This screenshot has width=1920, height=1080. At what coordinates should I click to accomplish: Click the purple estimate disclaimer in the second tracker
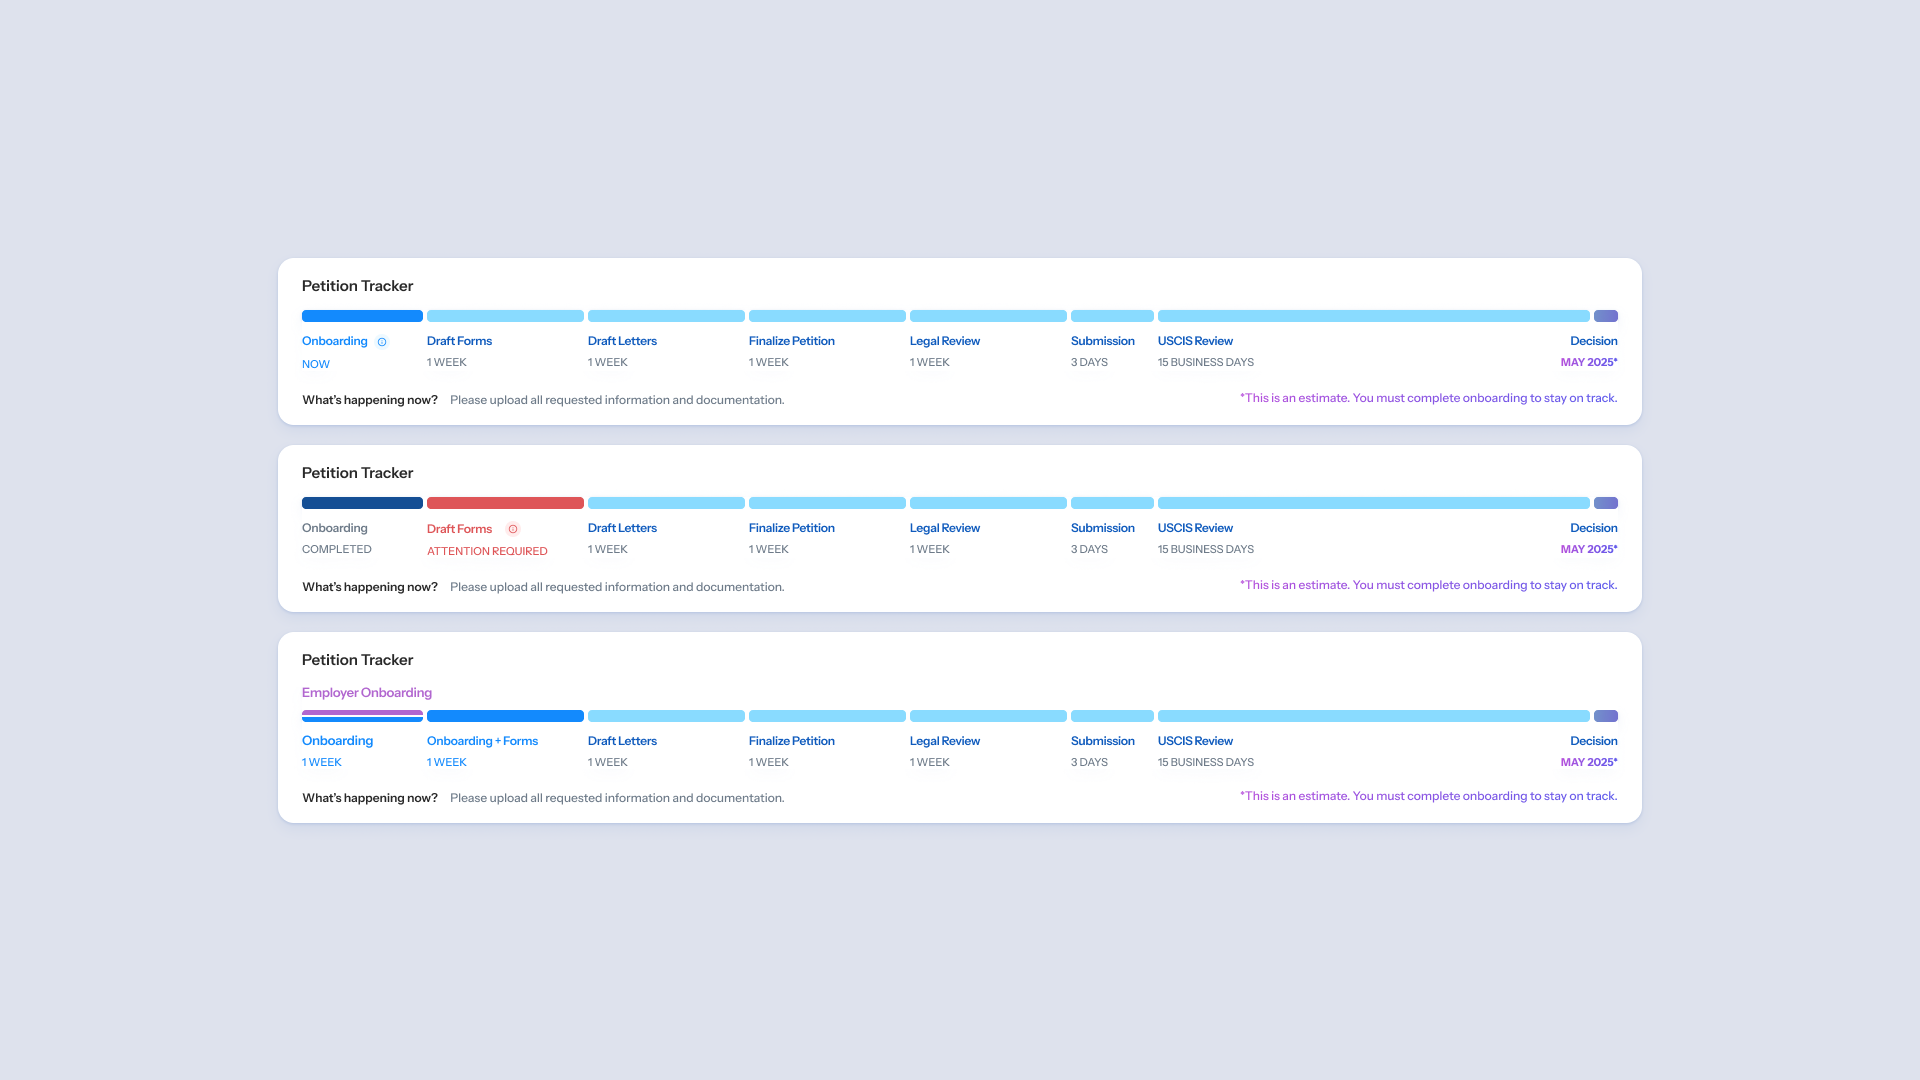1428,585
